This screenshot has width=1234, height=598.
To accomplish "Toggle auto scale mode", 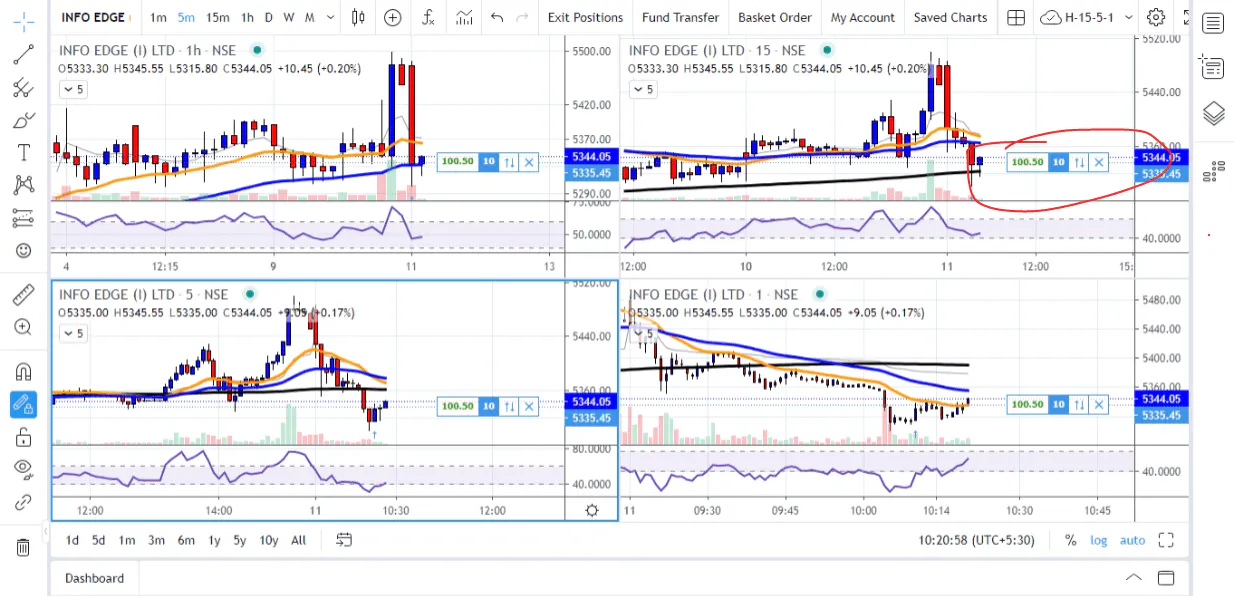I will click(x=1132, y=540).
